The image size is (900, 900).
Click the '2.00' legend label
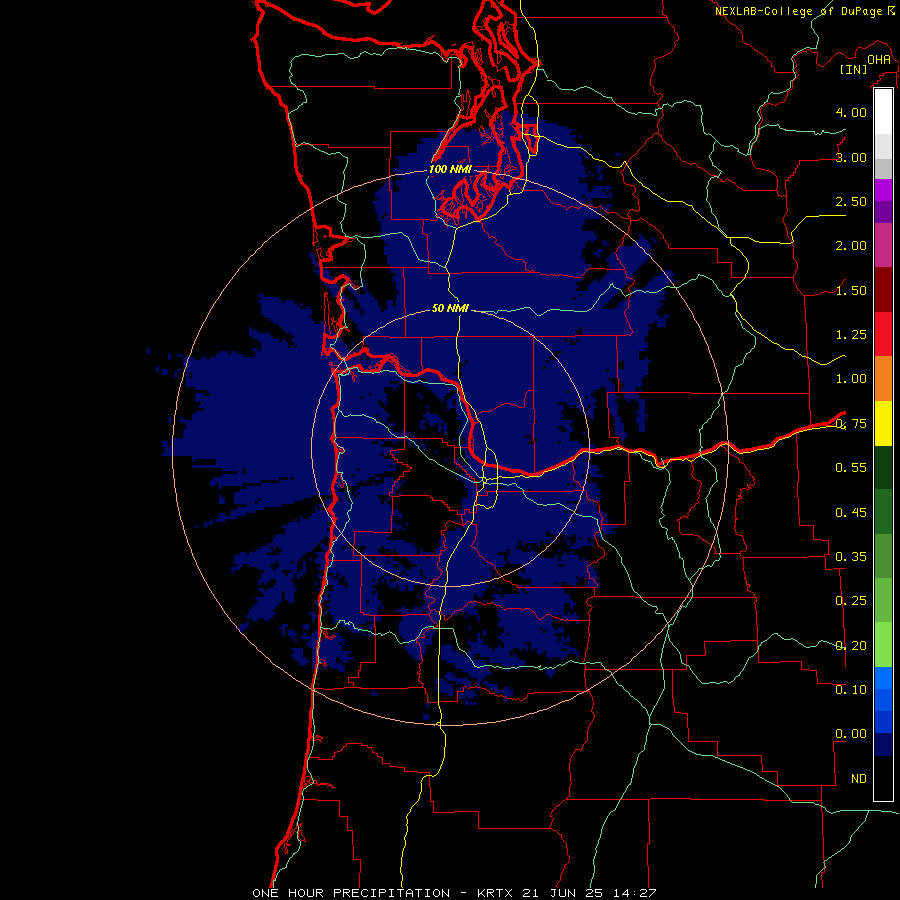pos(851,246)
